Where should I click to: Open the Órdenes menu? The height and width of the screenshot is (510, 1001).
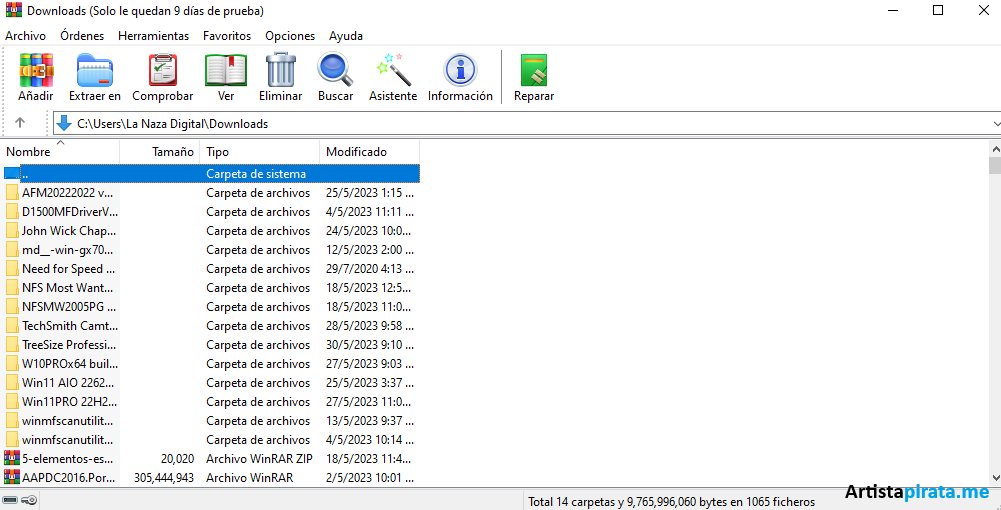(82, 36)
